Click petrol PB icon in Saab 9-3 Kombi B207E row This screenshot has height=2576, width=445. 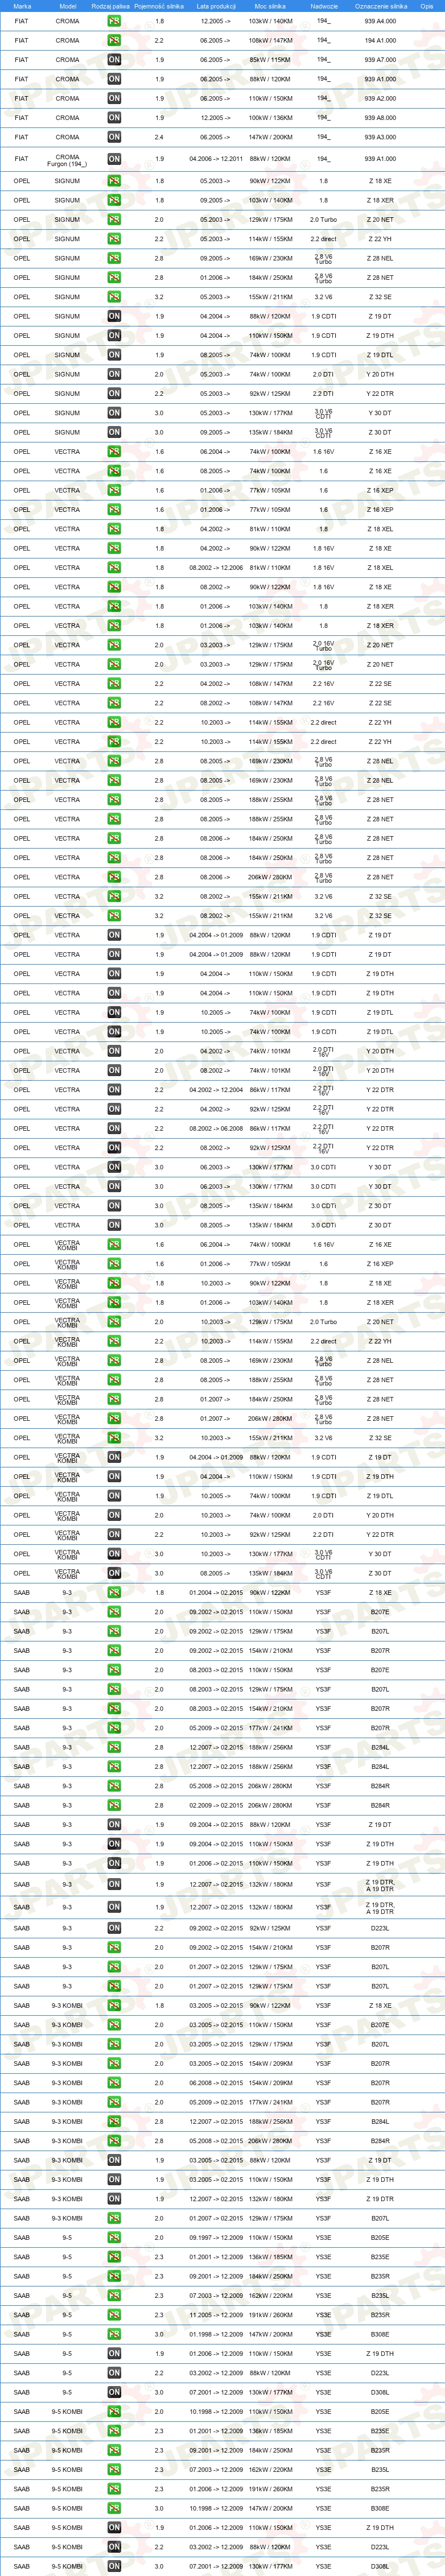(x=114, y=2025)
